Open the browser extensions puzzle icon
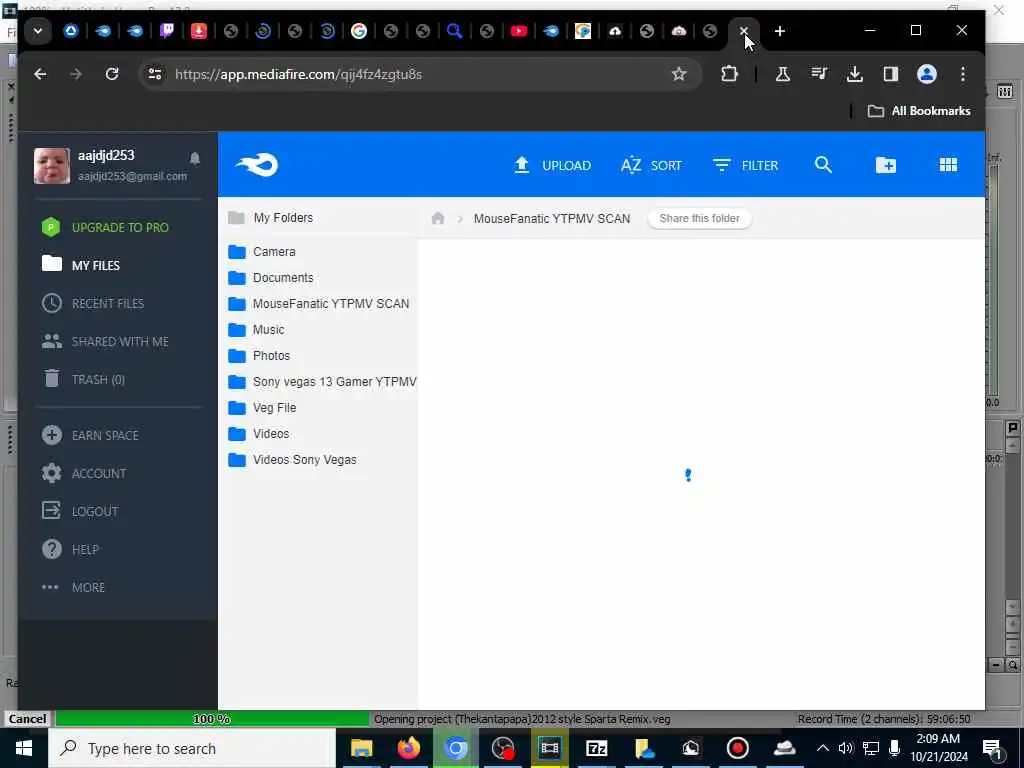The height and width of the screenshot is (768, 1024). (729, 74)
